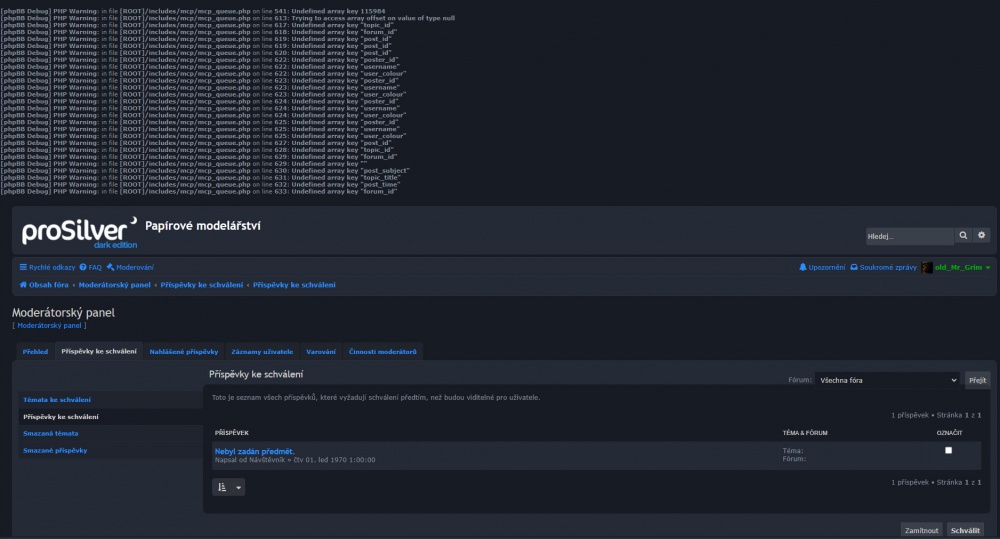Click the Návštěvník author name
The width and height of the screenshot is (1000, 539).
click(267, 460)
